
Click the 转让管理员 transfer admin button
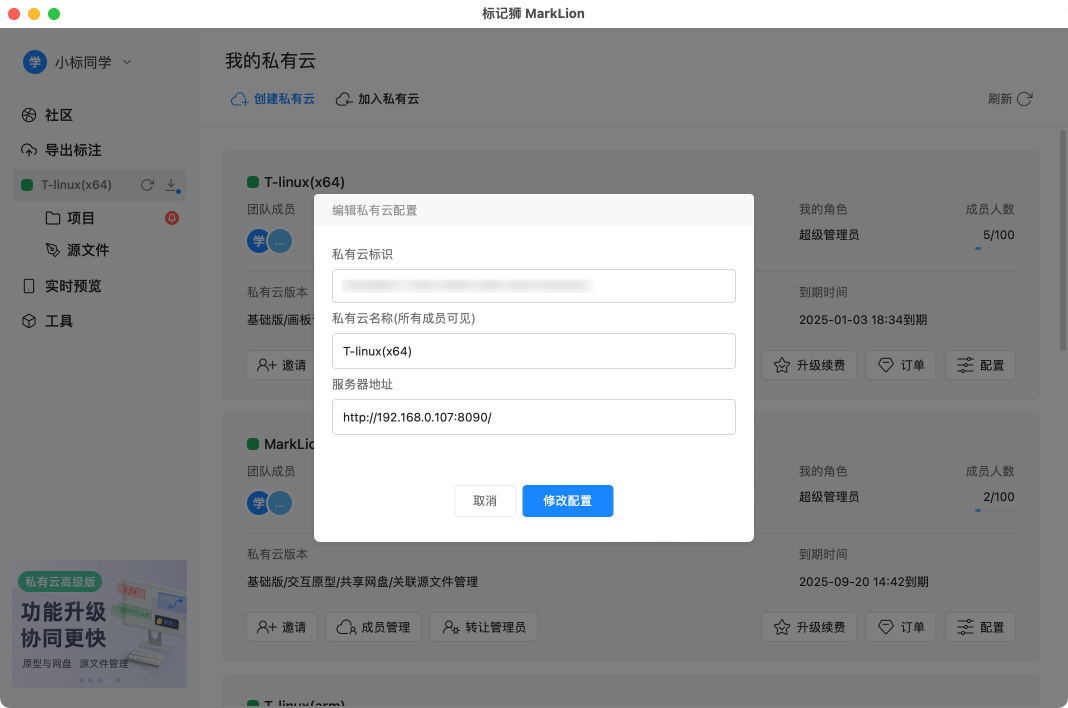tap(484, 627)
